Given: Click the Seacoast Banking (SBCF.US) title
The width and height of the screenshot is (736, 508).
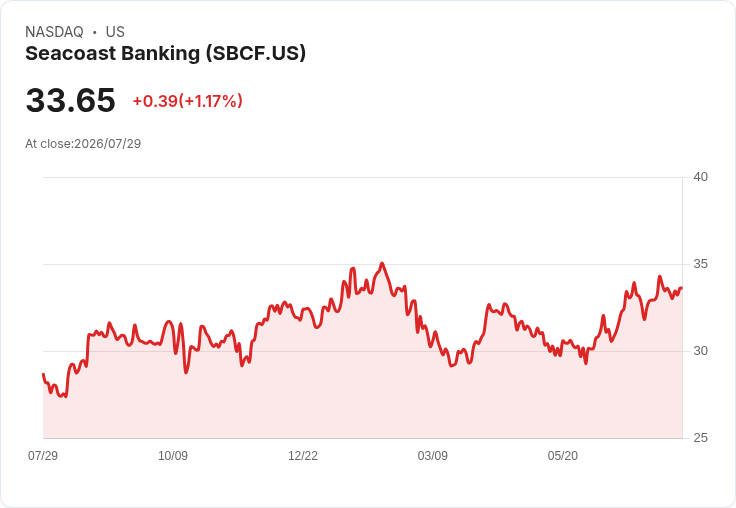Looking at the screenshot, I should pyautogui.click(x=165, y=54).
